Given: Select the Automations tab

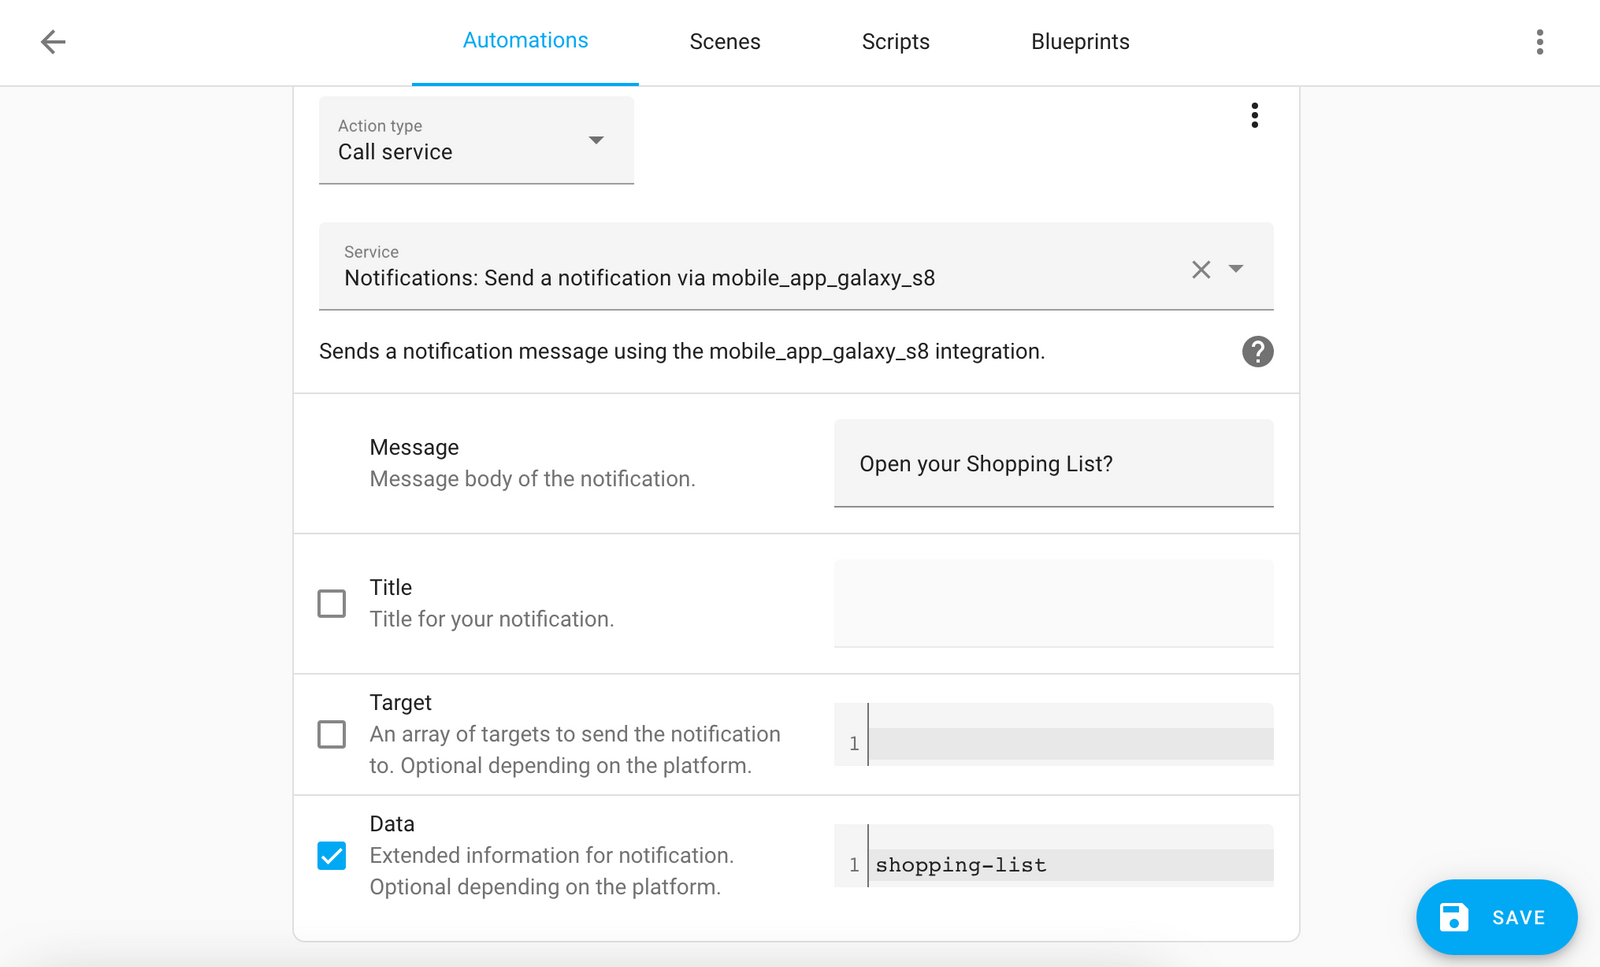Looking at the screenshot, I should tap(525, 40).
